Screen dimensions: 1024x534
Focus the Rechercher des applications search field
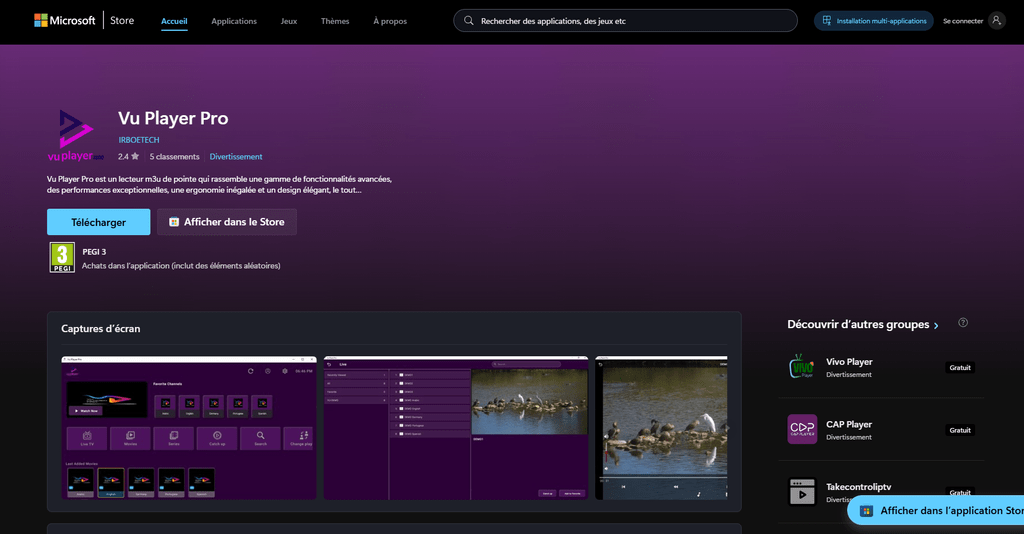click(625, 21)
